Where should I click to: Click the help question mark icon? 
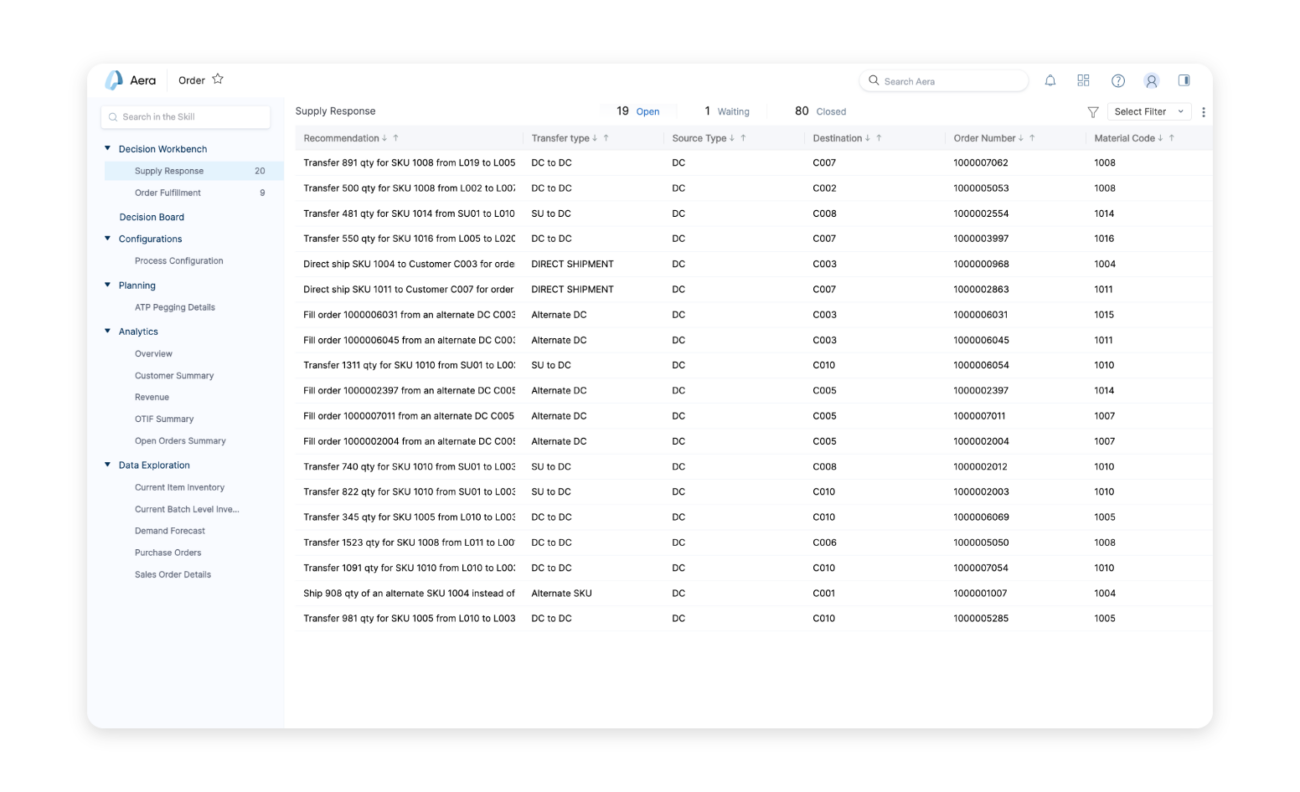point(1116,80)
